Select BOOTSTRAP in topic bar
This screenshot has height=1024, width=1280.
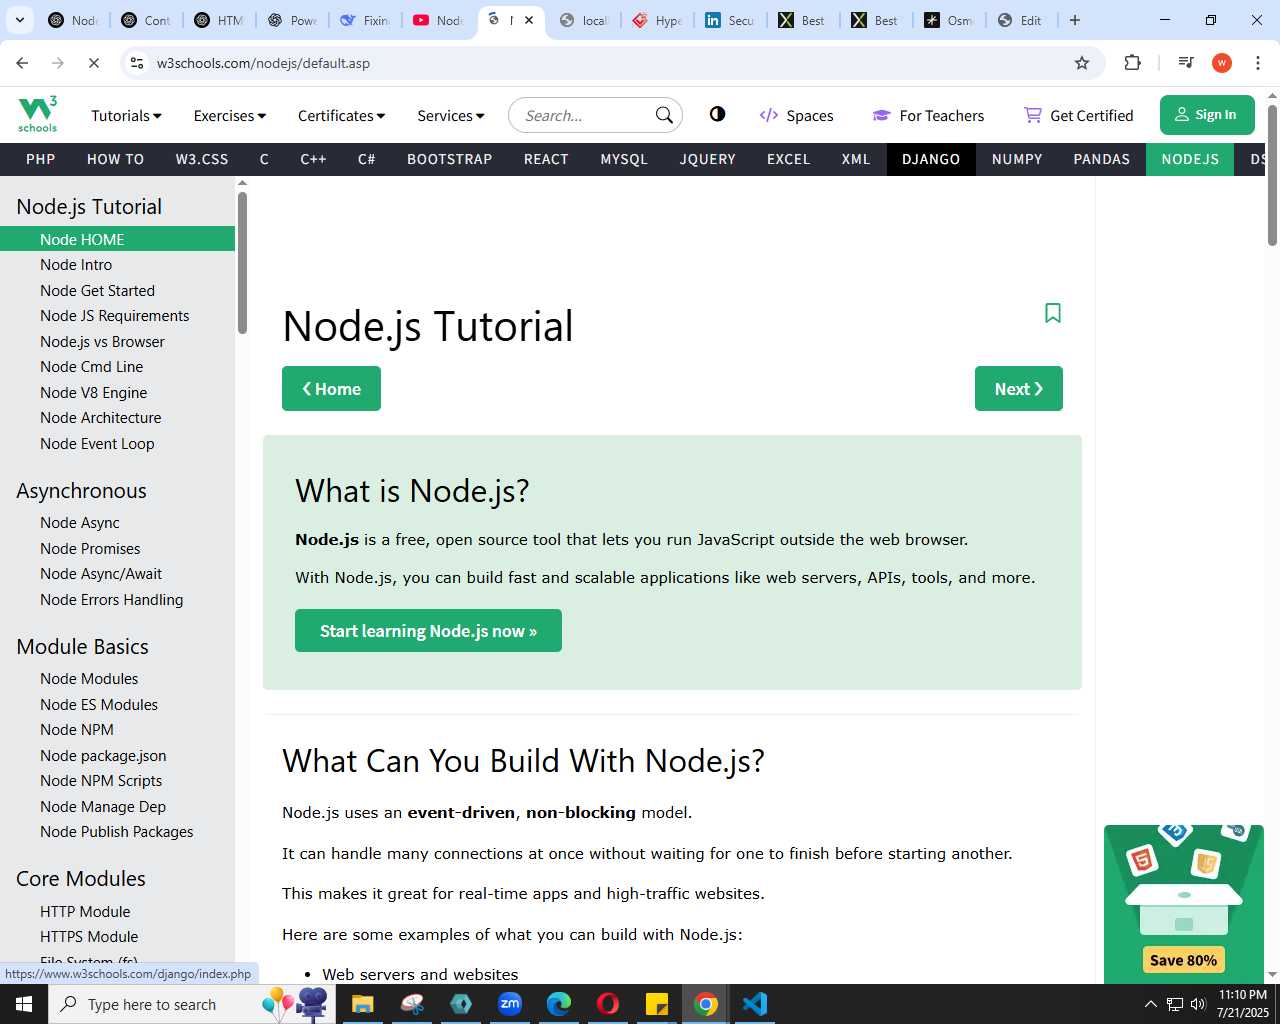pyautogui.click(x=450, y=159)
